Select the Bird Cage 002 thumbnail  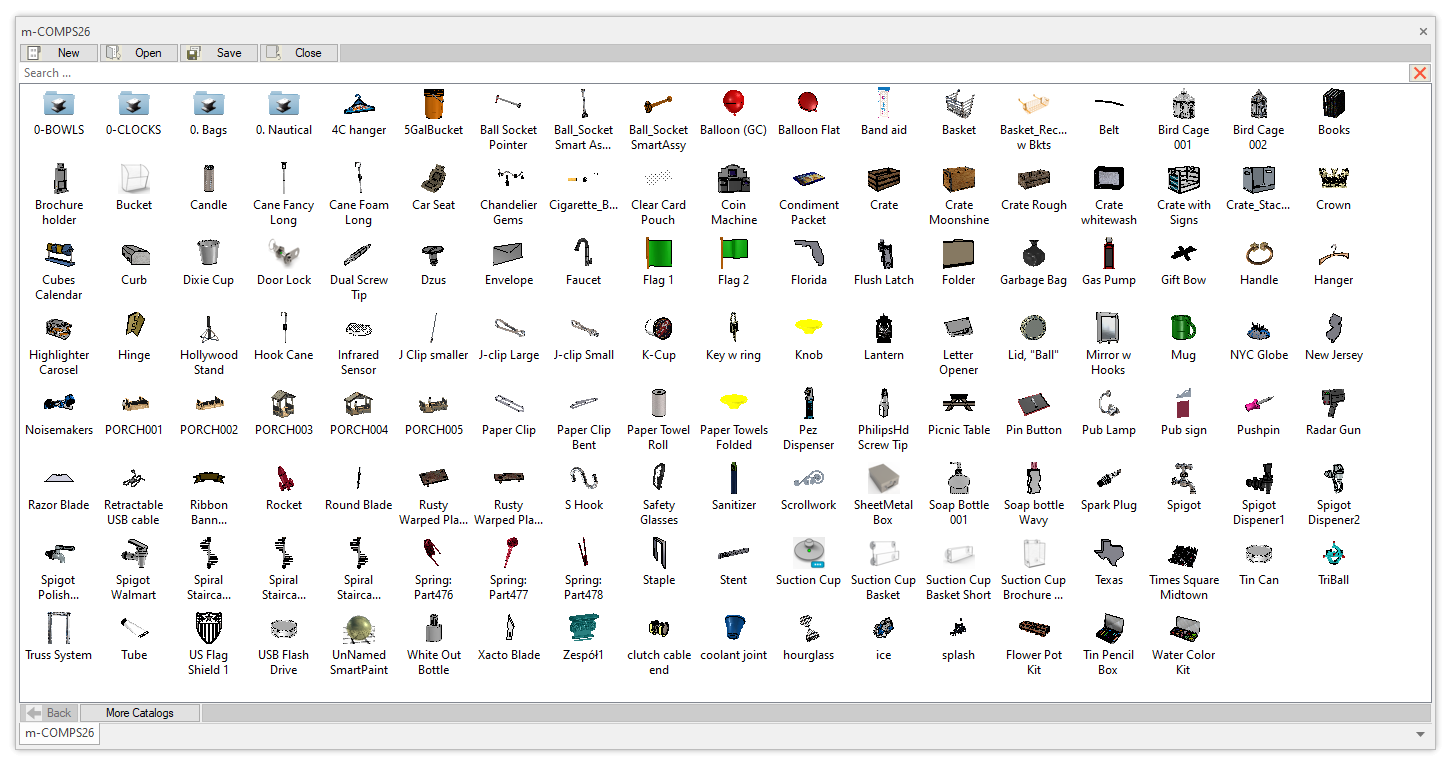point(1258,104)
